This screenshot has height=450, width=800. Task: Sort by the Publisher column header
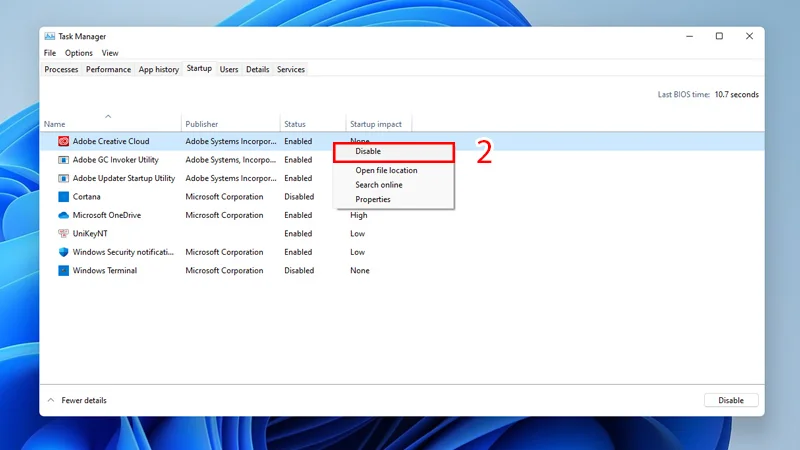[202, 124]
